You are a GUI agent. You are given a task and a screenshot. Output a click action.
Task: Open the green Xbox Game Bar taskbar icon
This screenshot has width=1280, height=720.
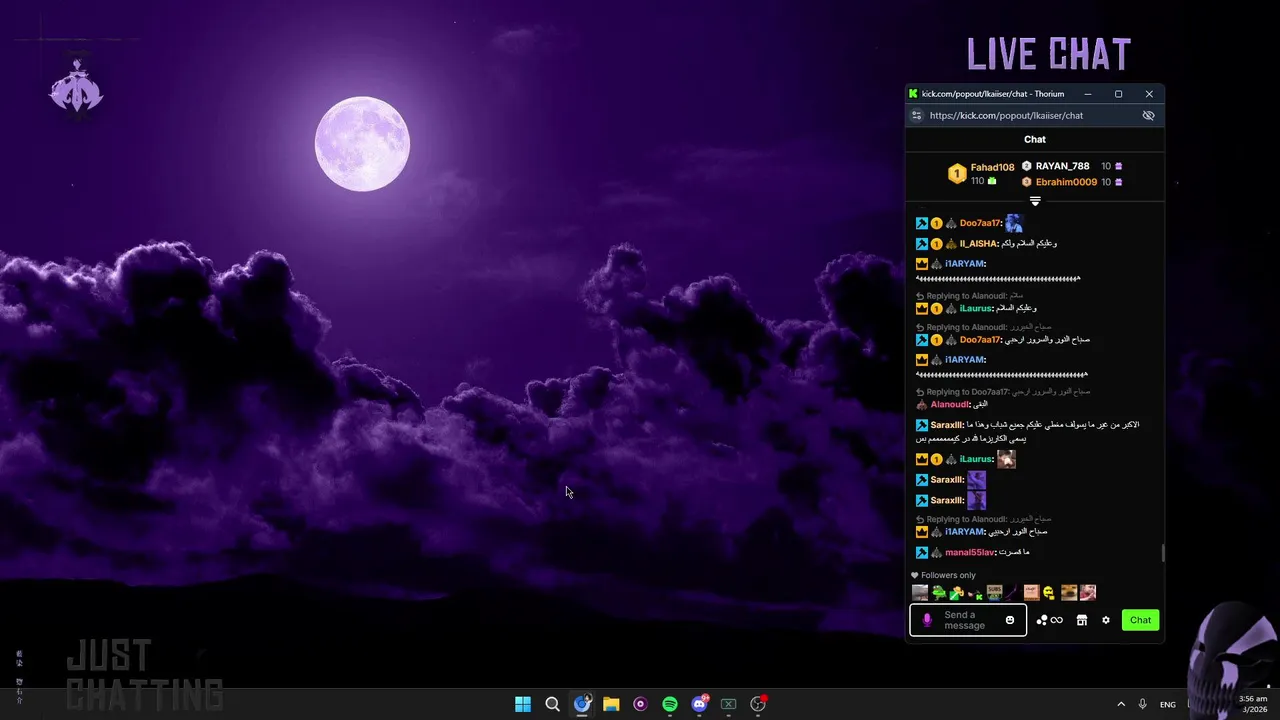[x=729, y=704]
